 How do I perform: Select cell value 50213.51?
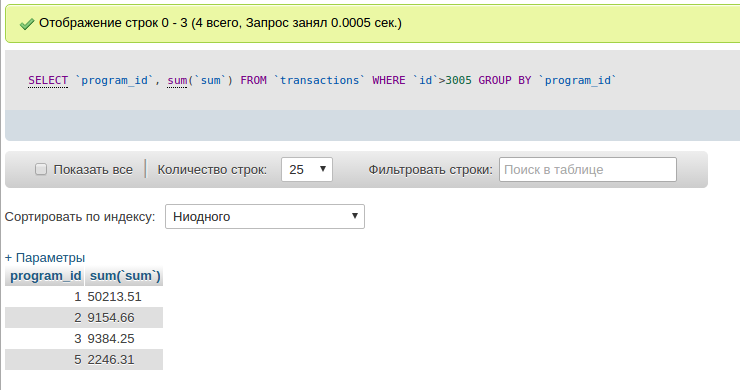click(x=114, y=297)
